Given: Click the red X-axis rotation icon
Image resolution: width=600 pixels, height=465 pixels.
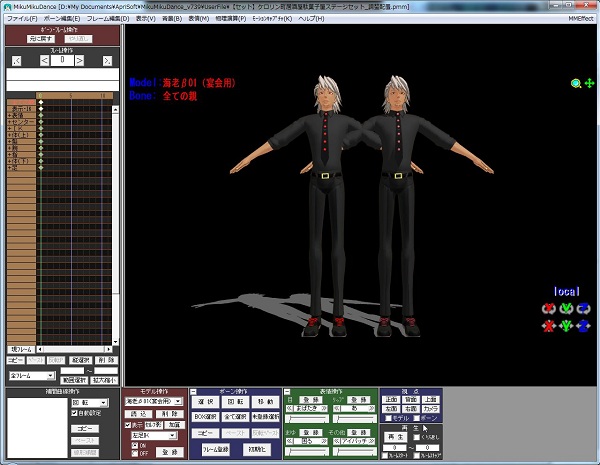Looking at the screenshot, I should tap(548, 308).
